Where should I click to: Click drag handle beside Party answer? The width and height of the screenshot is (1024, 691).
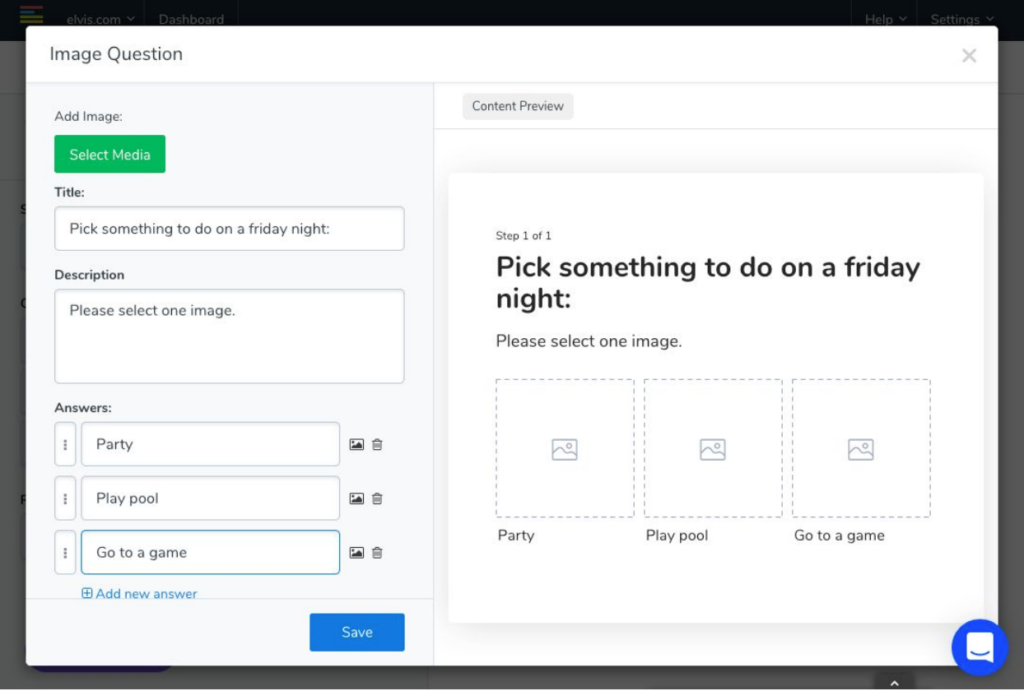(65, 445)
